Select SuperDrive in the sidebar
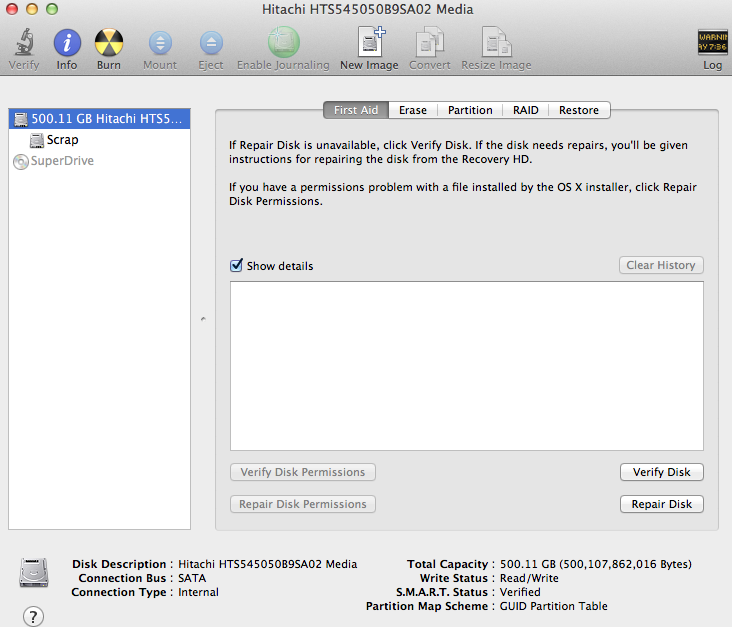The image size is (732, 627). 99,161
